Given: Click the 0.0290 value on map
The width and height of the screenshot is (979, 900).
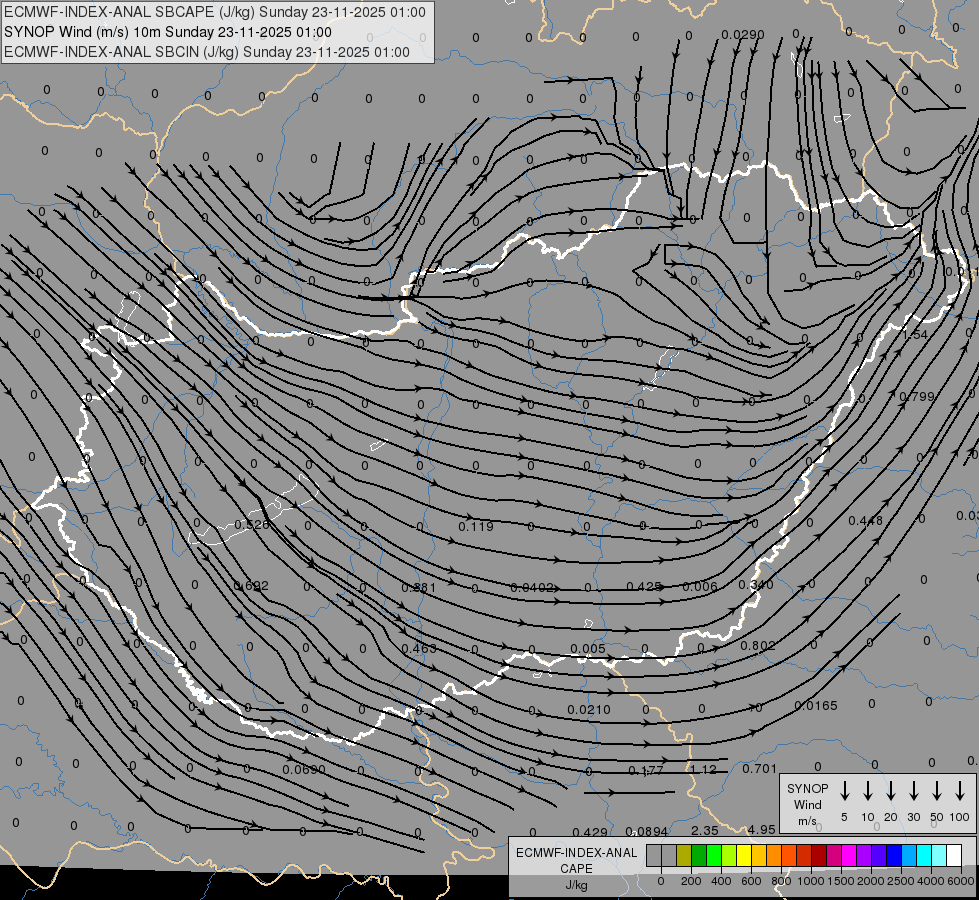Looking at the screenshot, I should tap(742, 34).
